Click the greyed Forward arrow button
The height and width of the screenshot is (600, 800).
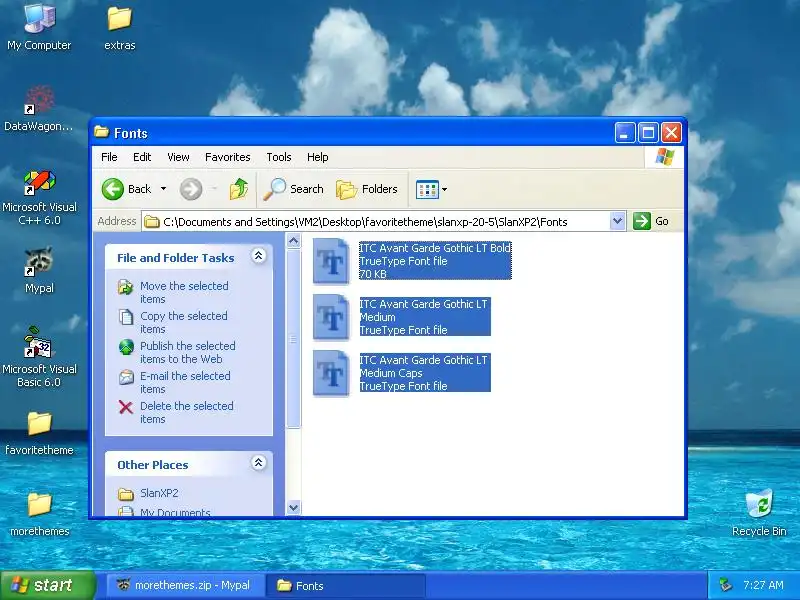[191, 189]
